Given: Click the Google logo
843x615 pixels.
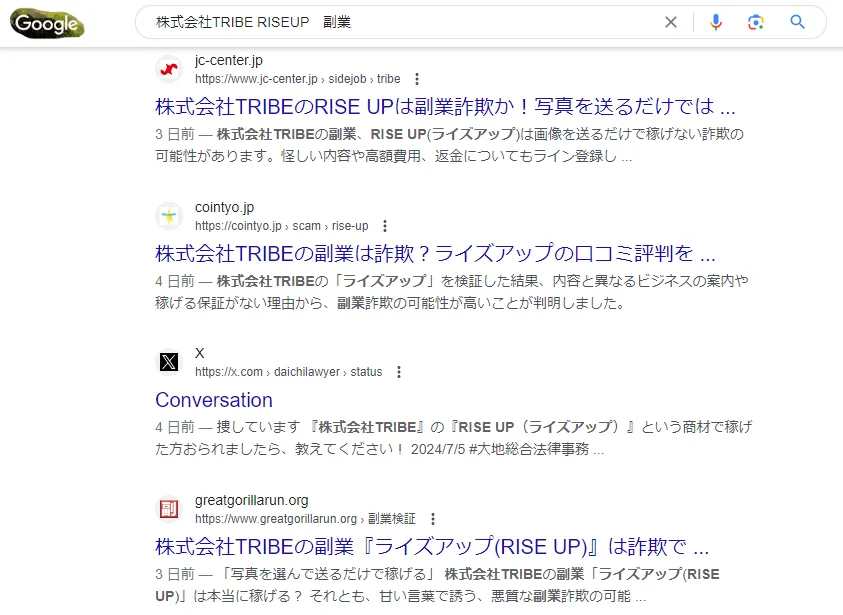Looking at the screenshot, I should pos(47,23).
